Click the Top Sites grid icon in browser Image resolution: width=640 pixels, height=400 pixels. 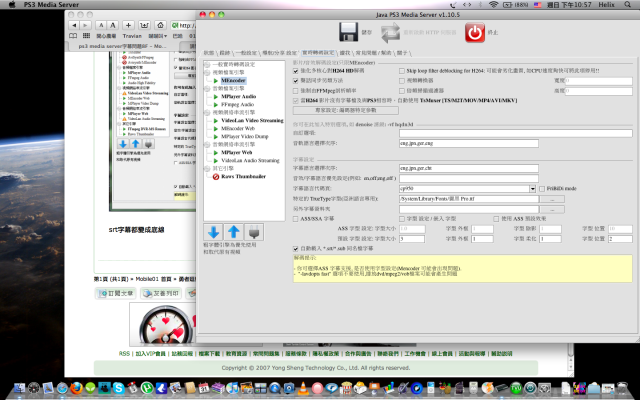tap(86, 36)
